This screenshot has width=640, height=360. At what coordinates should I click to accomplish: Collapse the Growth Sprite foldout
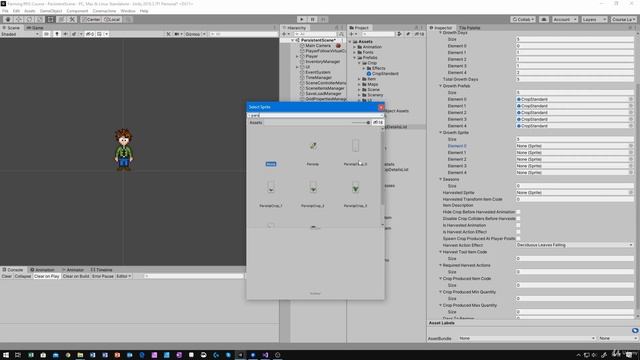(441, 133)
